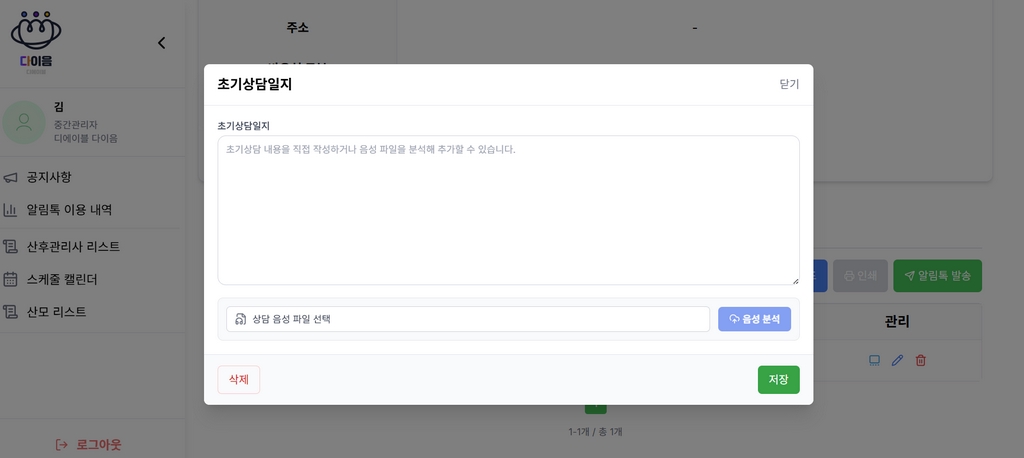
Task: Click the red trash icon in the 관리 column
Action: [920, 360]
